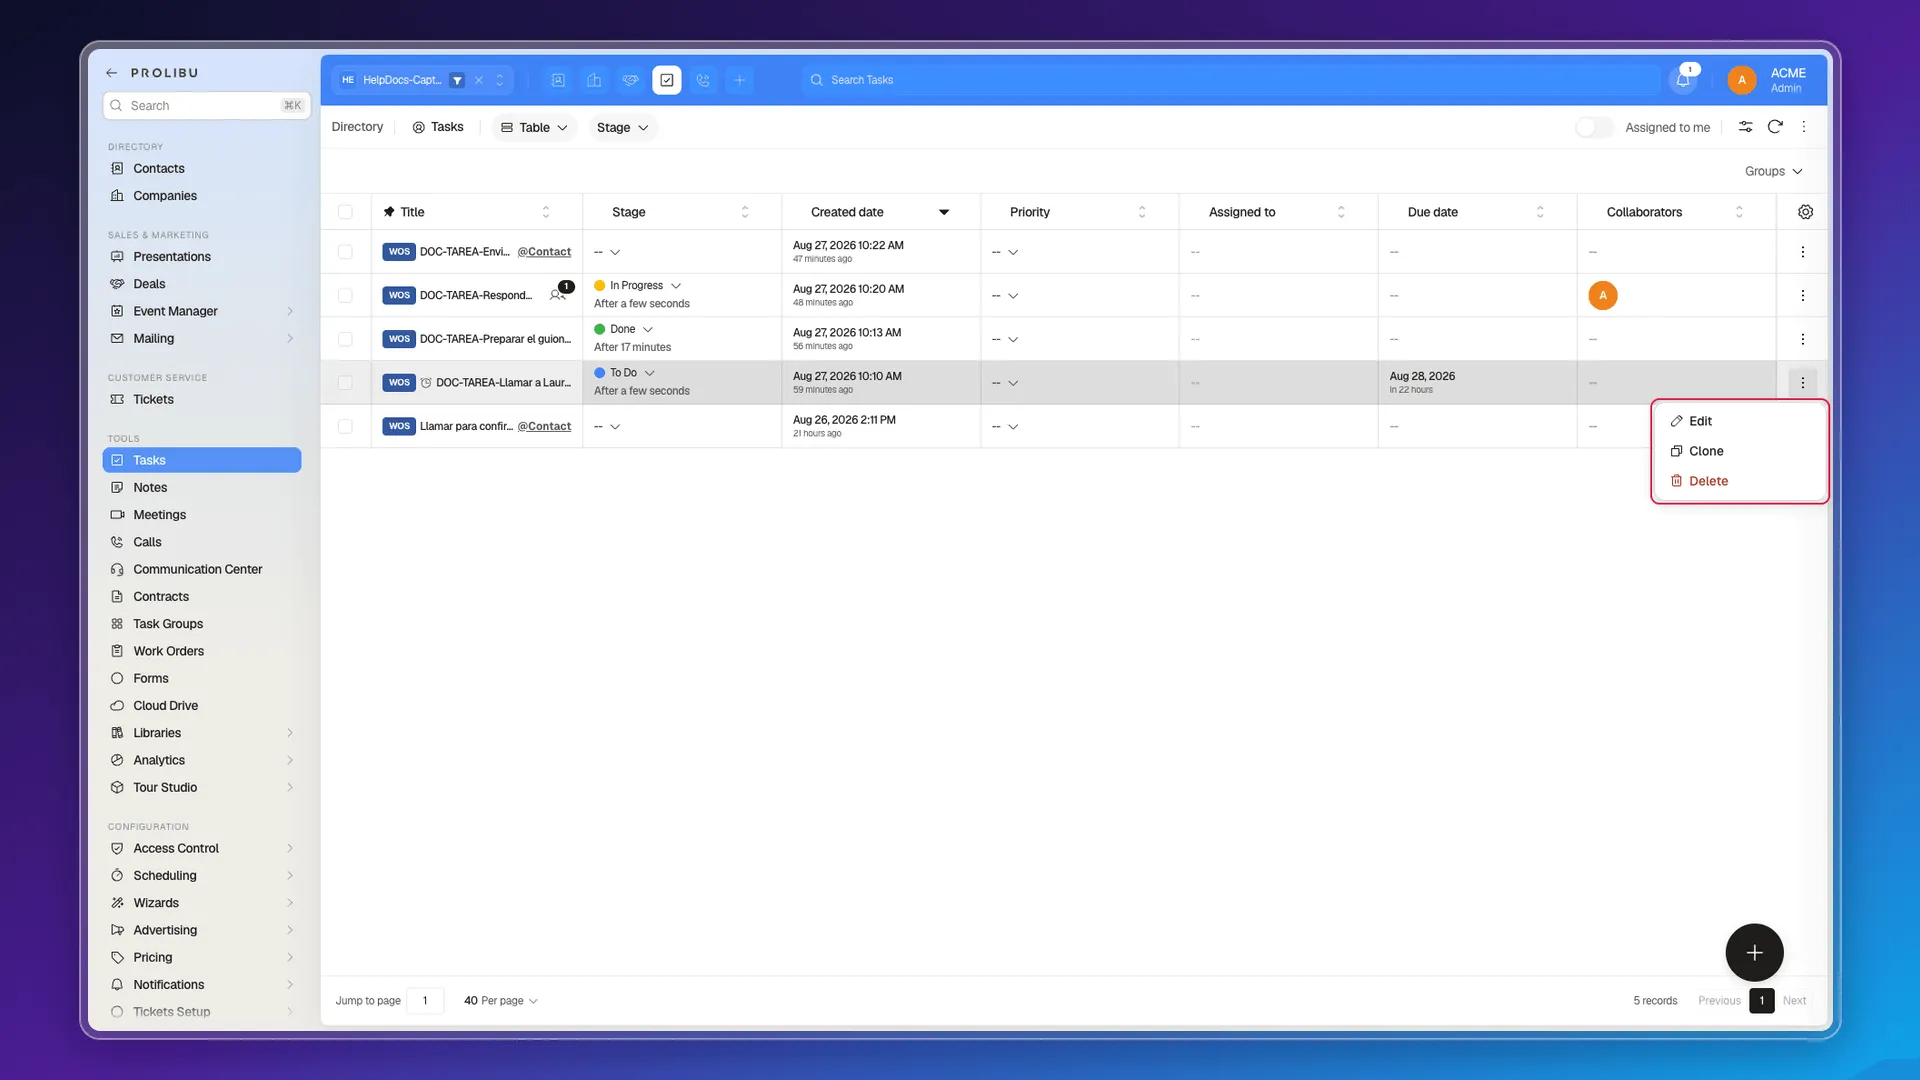Open the Table view dropdown
Viewport: 1920px width, 1080px height.
pos(534,127)
